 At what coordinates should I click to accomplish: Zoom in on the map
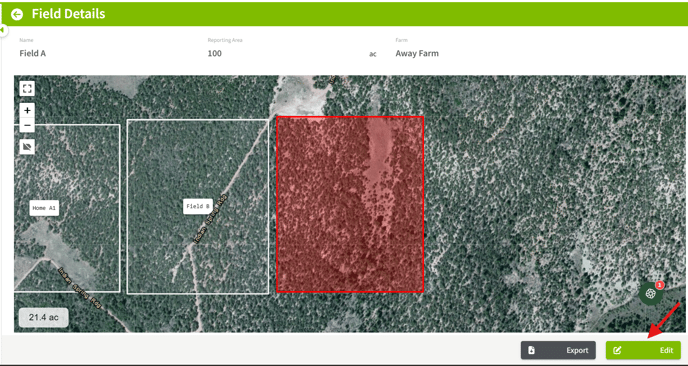click(x=27, y=111)
